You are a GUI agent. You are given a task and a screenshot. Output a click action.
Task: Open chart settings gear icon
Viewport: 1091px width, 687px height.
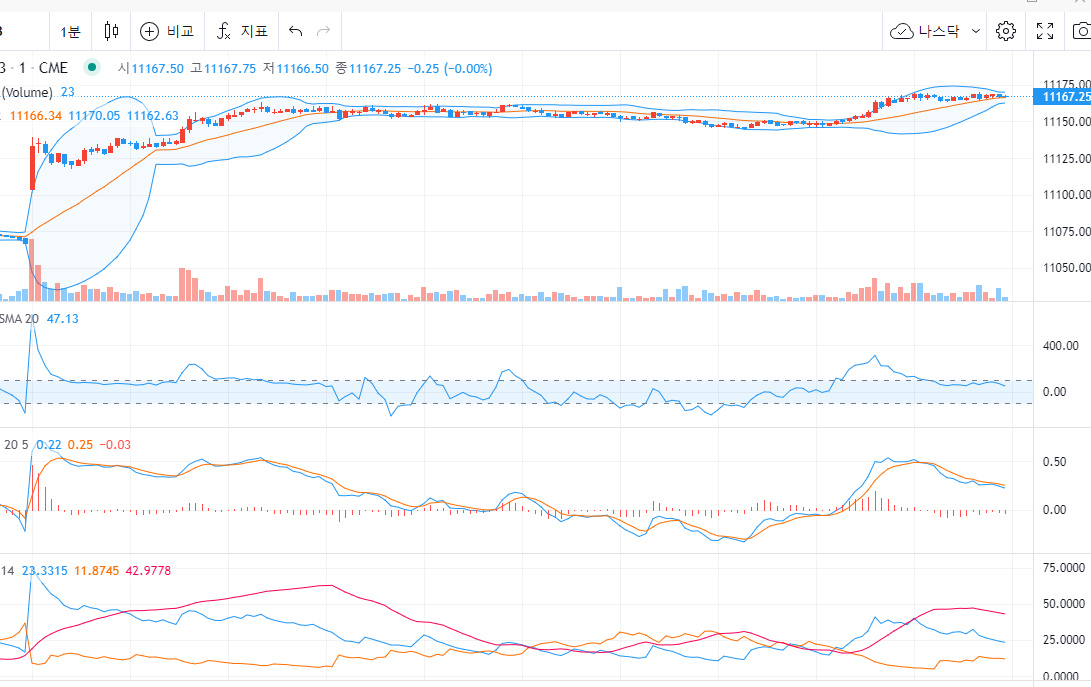pyautogui.click(x=1006, y=31)
